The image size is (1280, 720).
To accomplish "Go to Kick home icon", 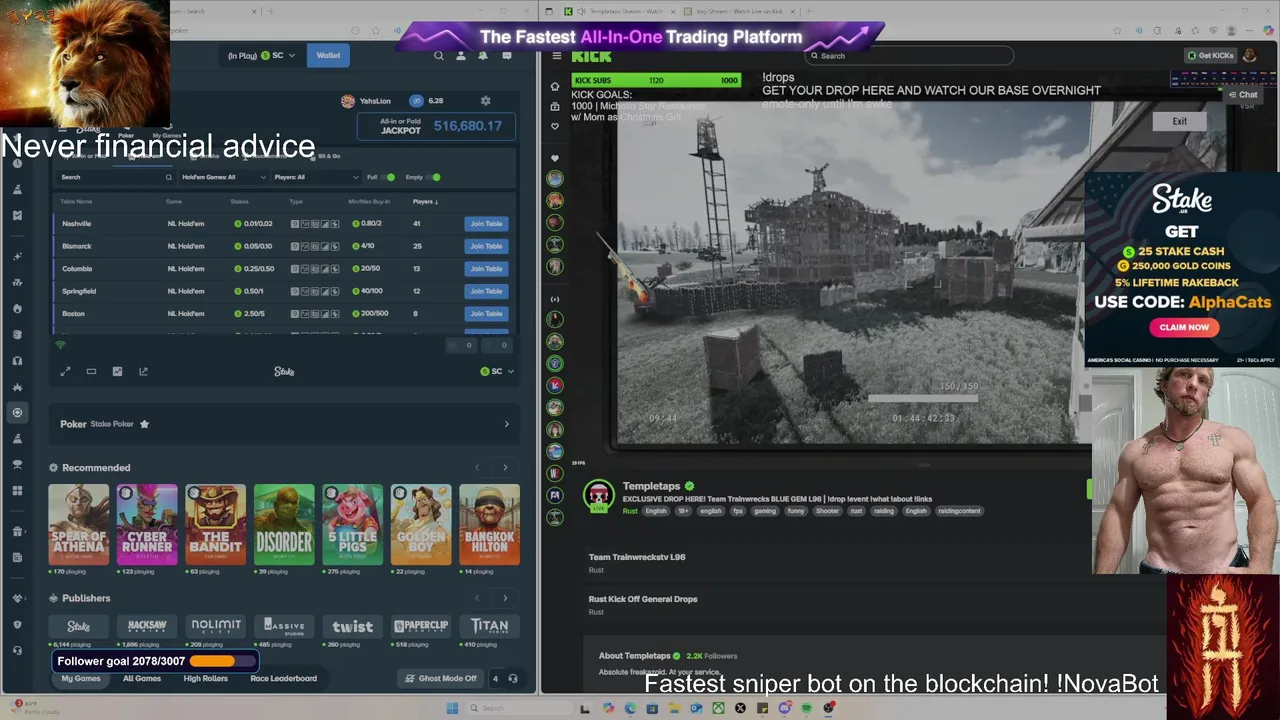I will 555,86.
